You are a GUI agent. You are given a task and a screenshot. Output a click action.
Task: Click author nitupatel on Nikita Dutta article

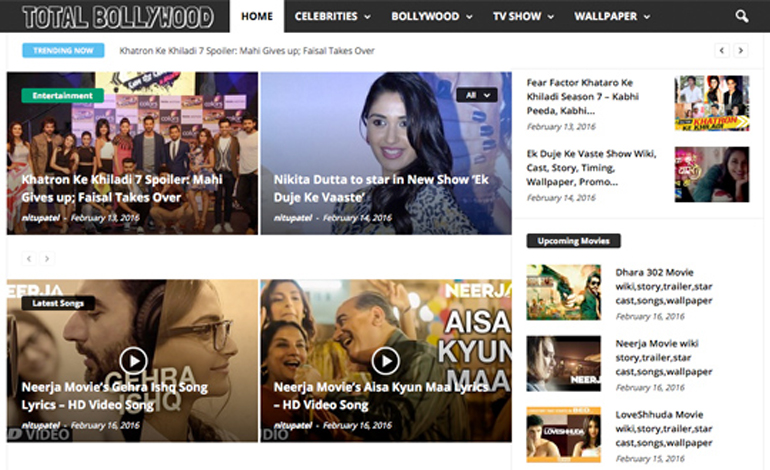(x=293, y=218)
